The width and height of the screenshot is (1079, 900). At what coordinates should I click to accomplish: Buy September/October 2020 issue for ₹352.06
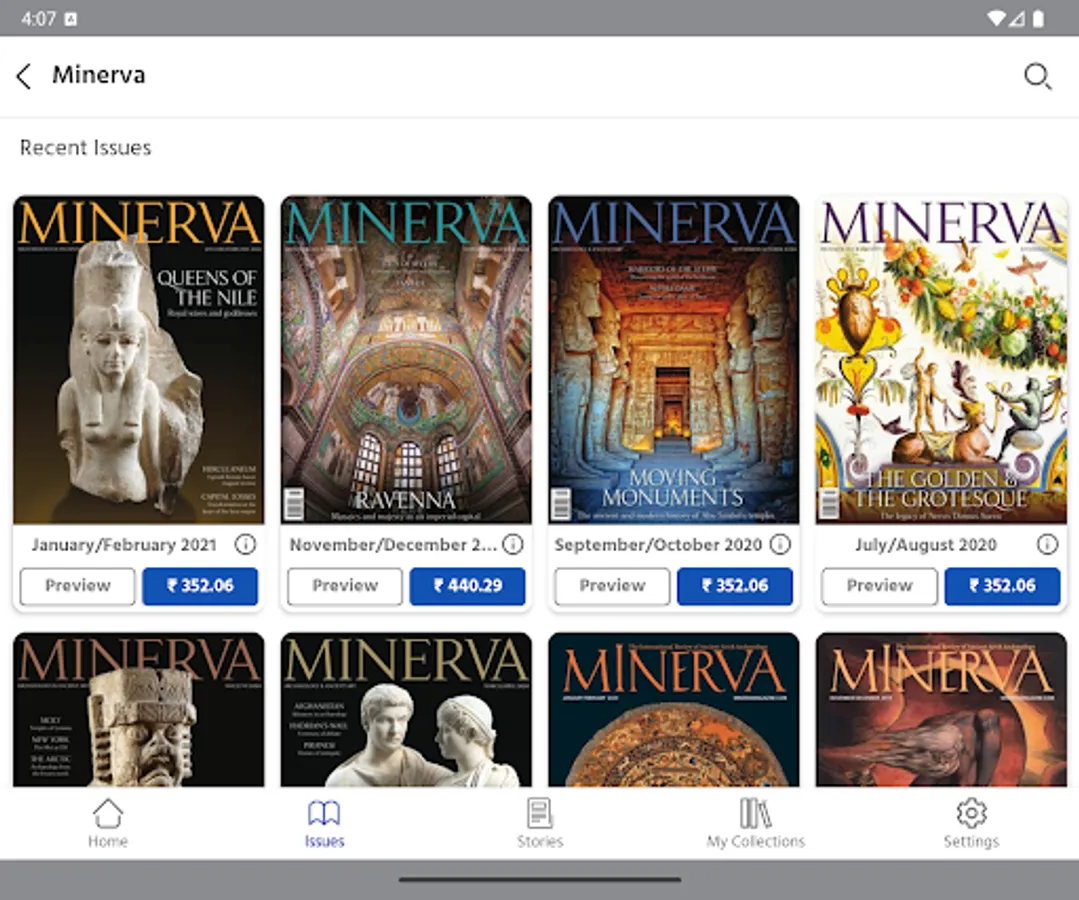735,586
